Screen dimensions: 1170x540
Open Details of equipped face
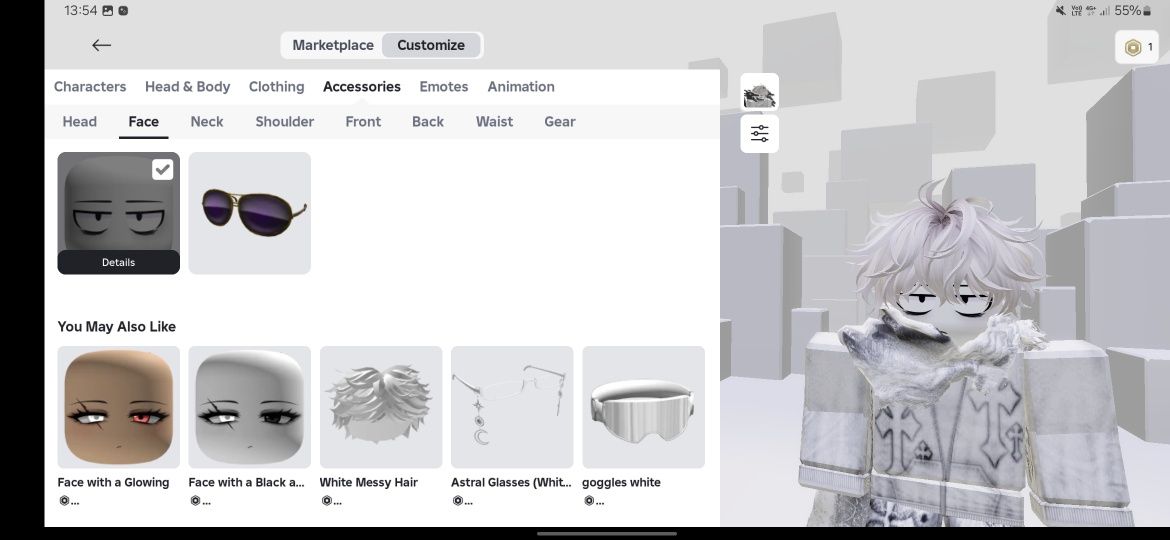pos(119,263)
